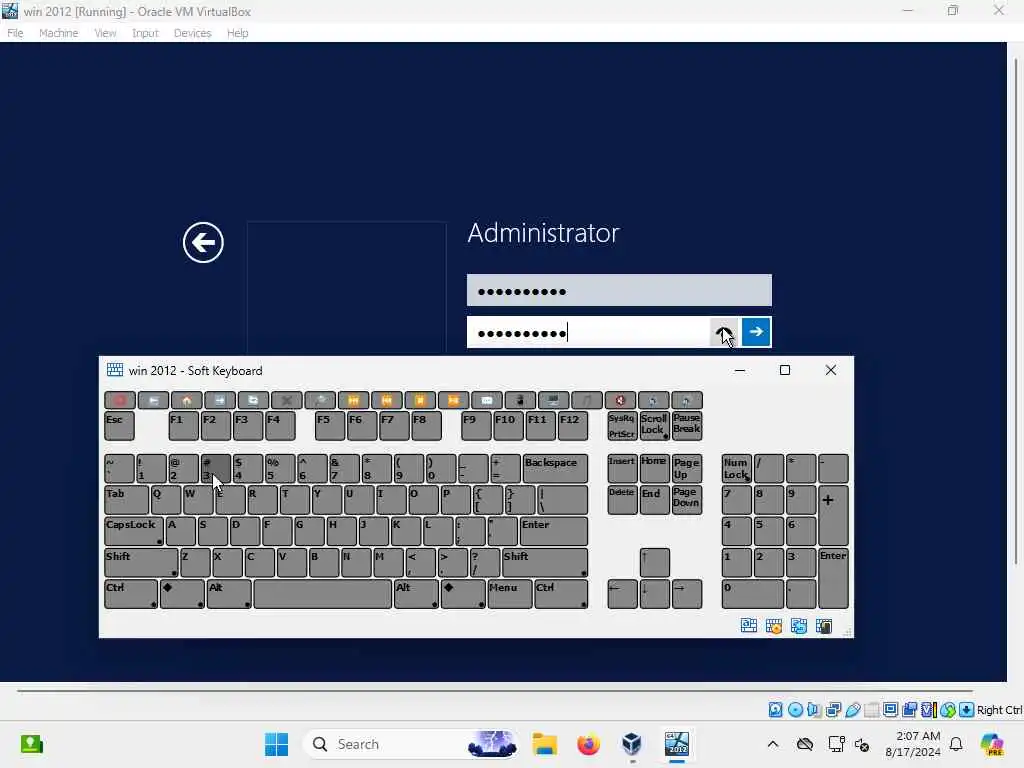Toggle password reveal eye icon
This screenshot has height=768, width=1024.
pyautogui.click(x=724, y=332)
